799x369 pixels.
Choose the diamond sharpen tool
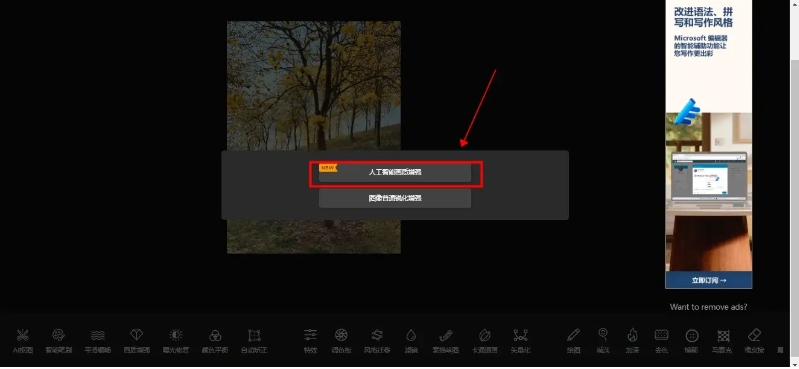click(x=137, y=340)
